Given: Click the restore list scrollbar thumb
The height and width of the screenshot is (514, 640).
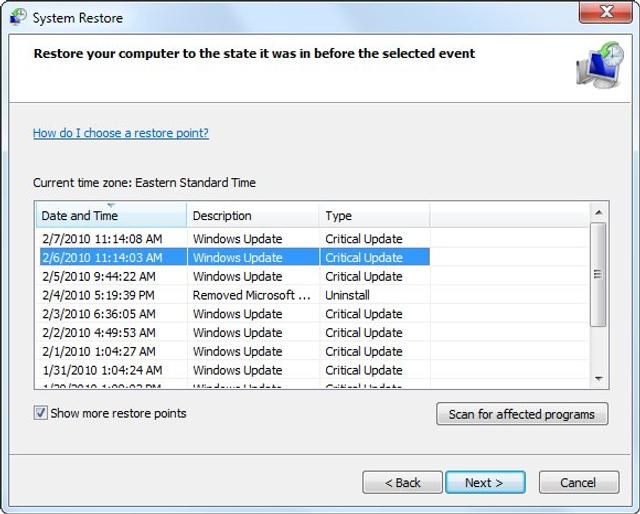Looking at the screenshot, I should (598, 274).
